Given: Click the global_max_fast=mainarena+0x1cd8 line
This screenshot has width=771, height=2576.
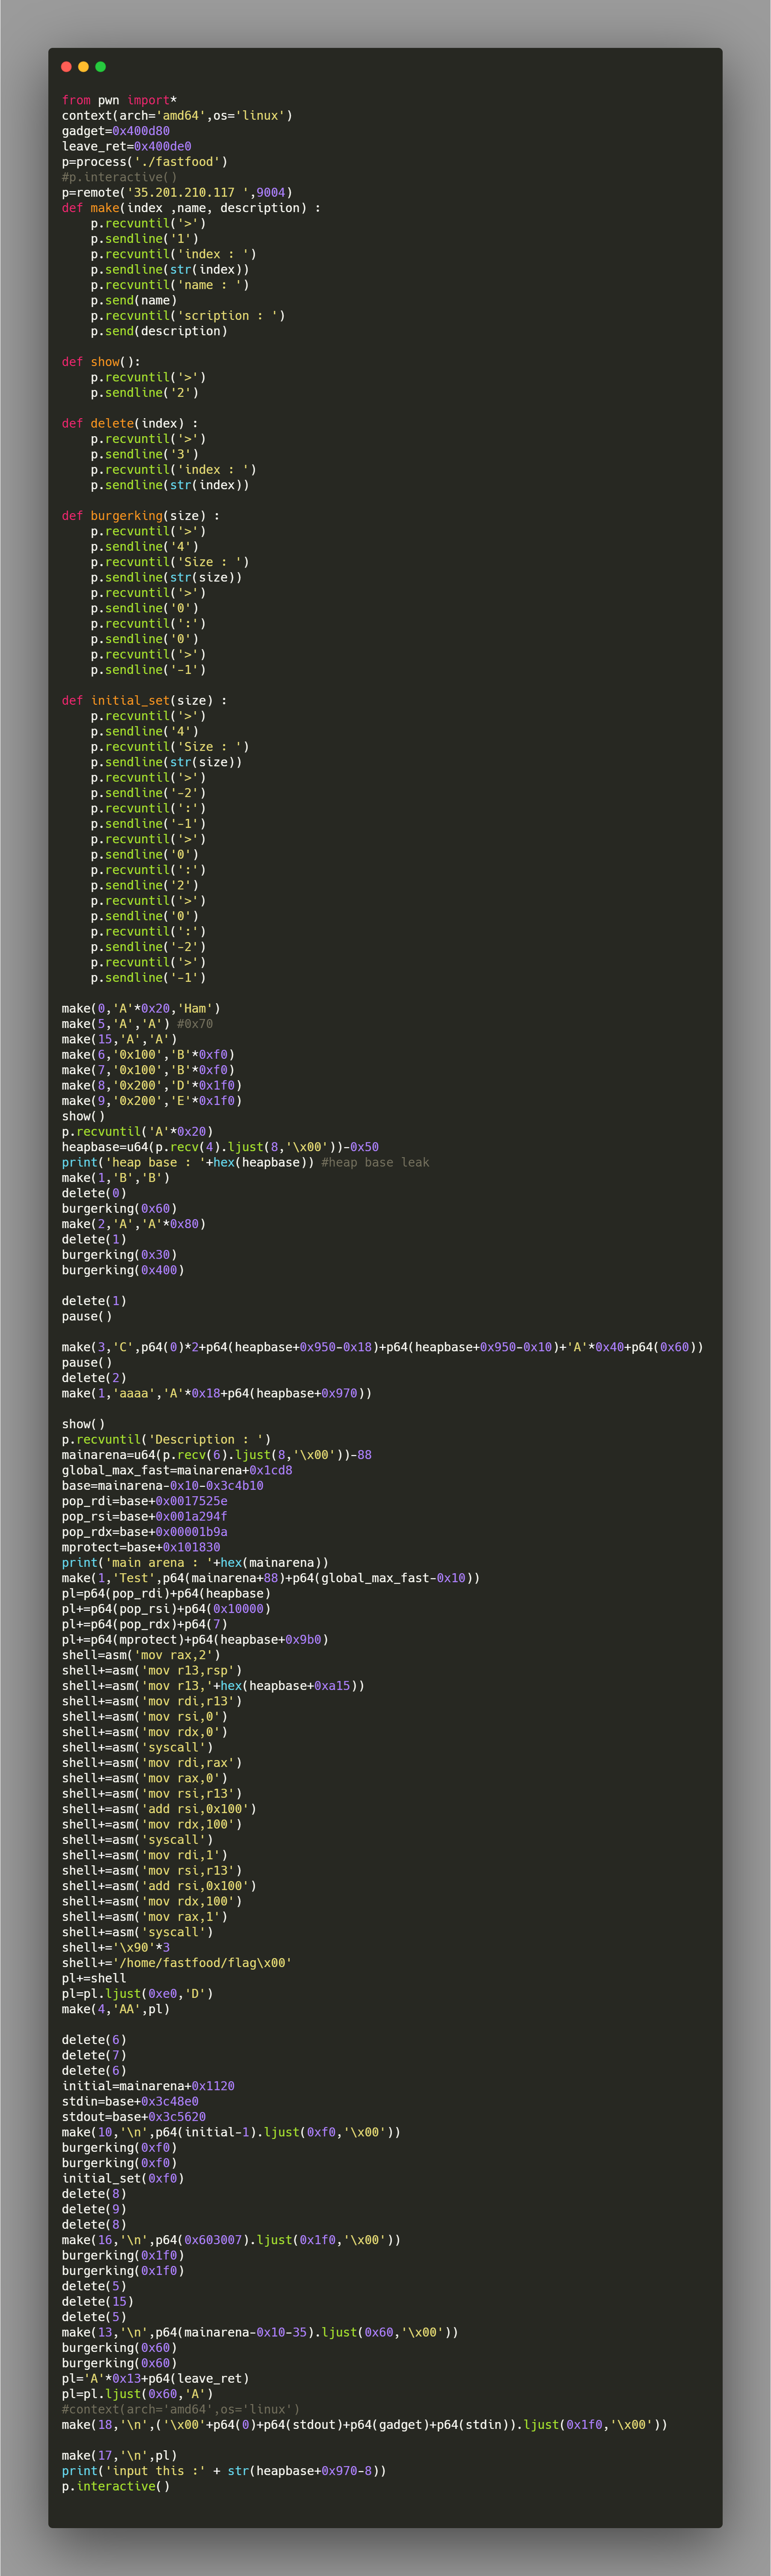Looking at the screenshot, I should 177,1470.
